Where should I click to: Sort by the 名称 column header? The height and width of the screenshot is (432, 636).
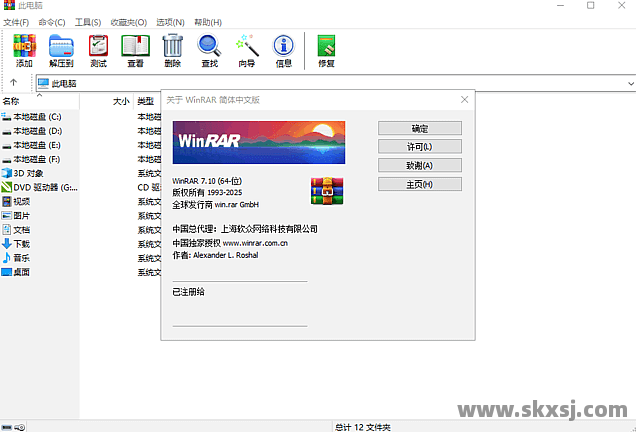[12, 101]
